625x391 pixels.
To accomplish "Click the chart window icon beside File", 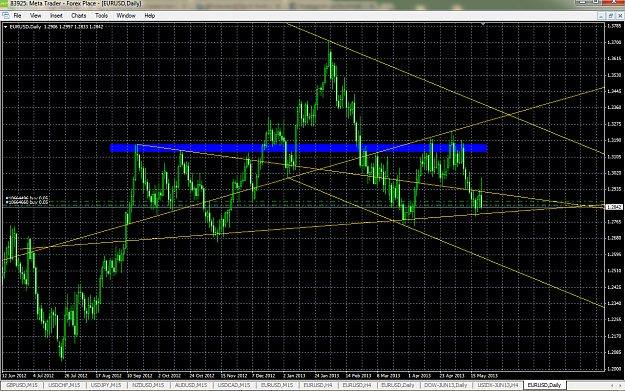I will [x=6, y=16].
